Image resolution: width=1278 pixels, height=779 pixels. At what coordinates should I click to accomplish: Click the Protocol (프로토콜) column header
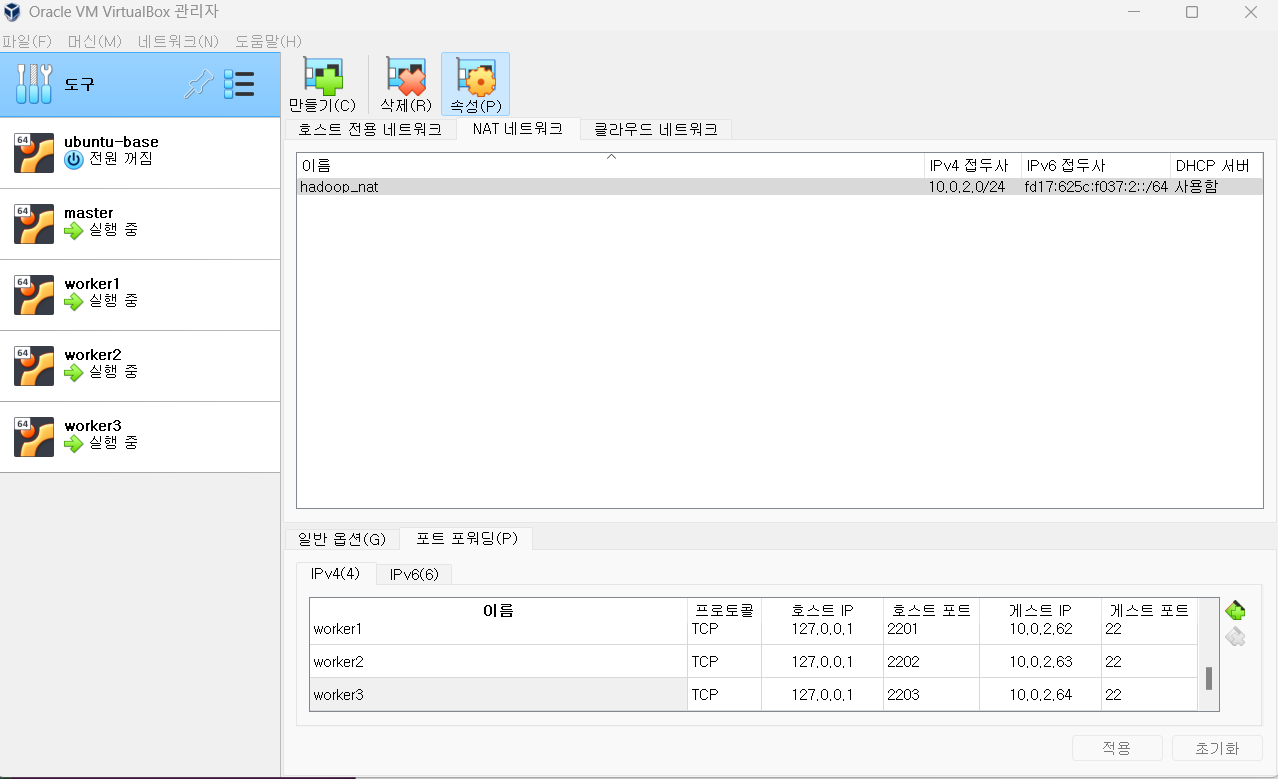[724, 610]
